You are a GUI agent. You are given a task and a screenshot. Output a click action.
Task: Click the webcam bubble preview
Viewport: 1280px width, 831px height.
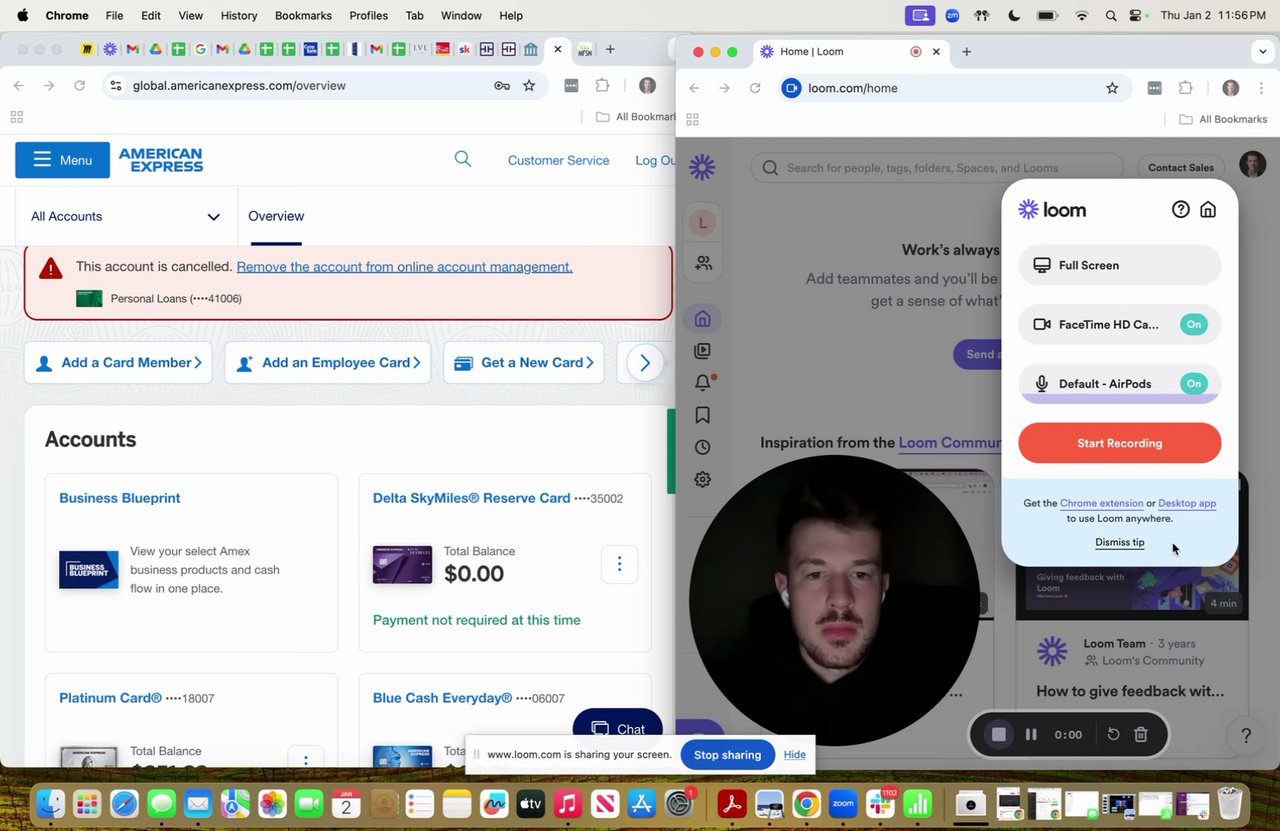834,600
